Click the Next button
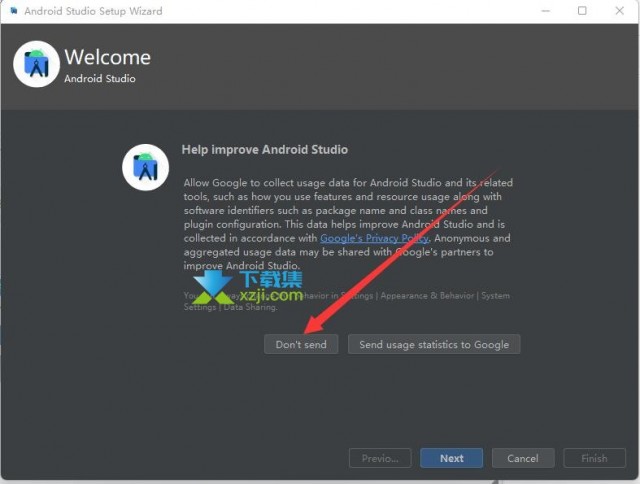The width and height of the screenshot is (640, 484). (451, 458)
